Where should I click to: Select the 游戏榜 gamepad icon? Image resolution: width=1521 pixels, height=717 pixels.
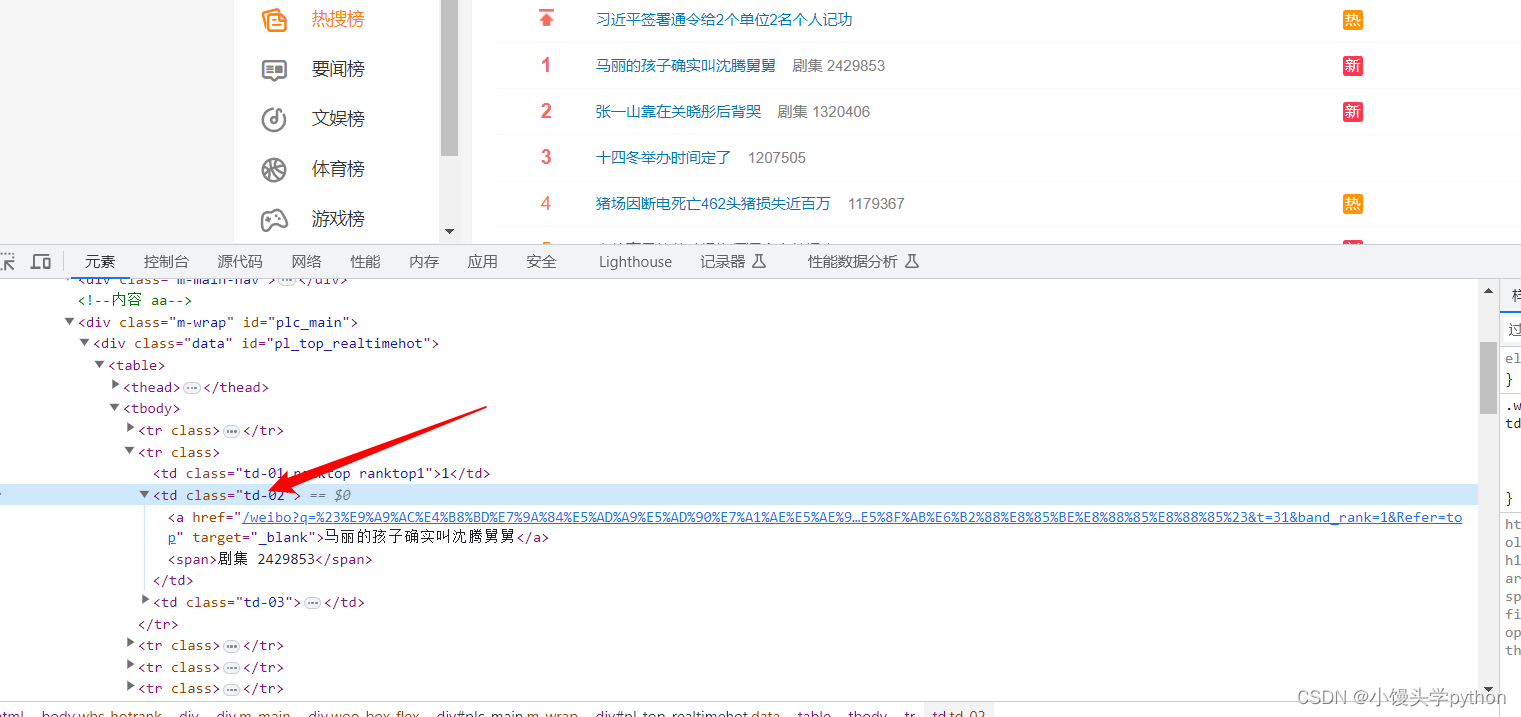[x=274, y=219]
